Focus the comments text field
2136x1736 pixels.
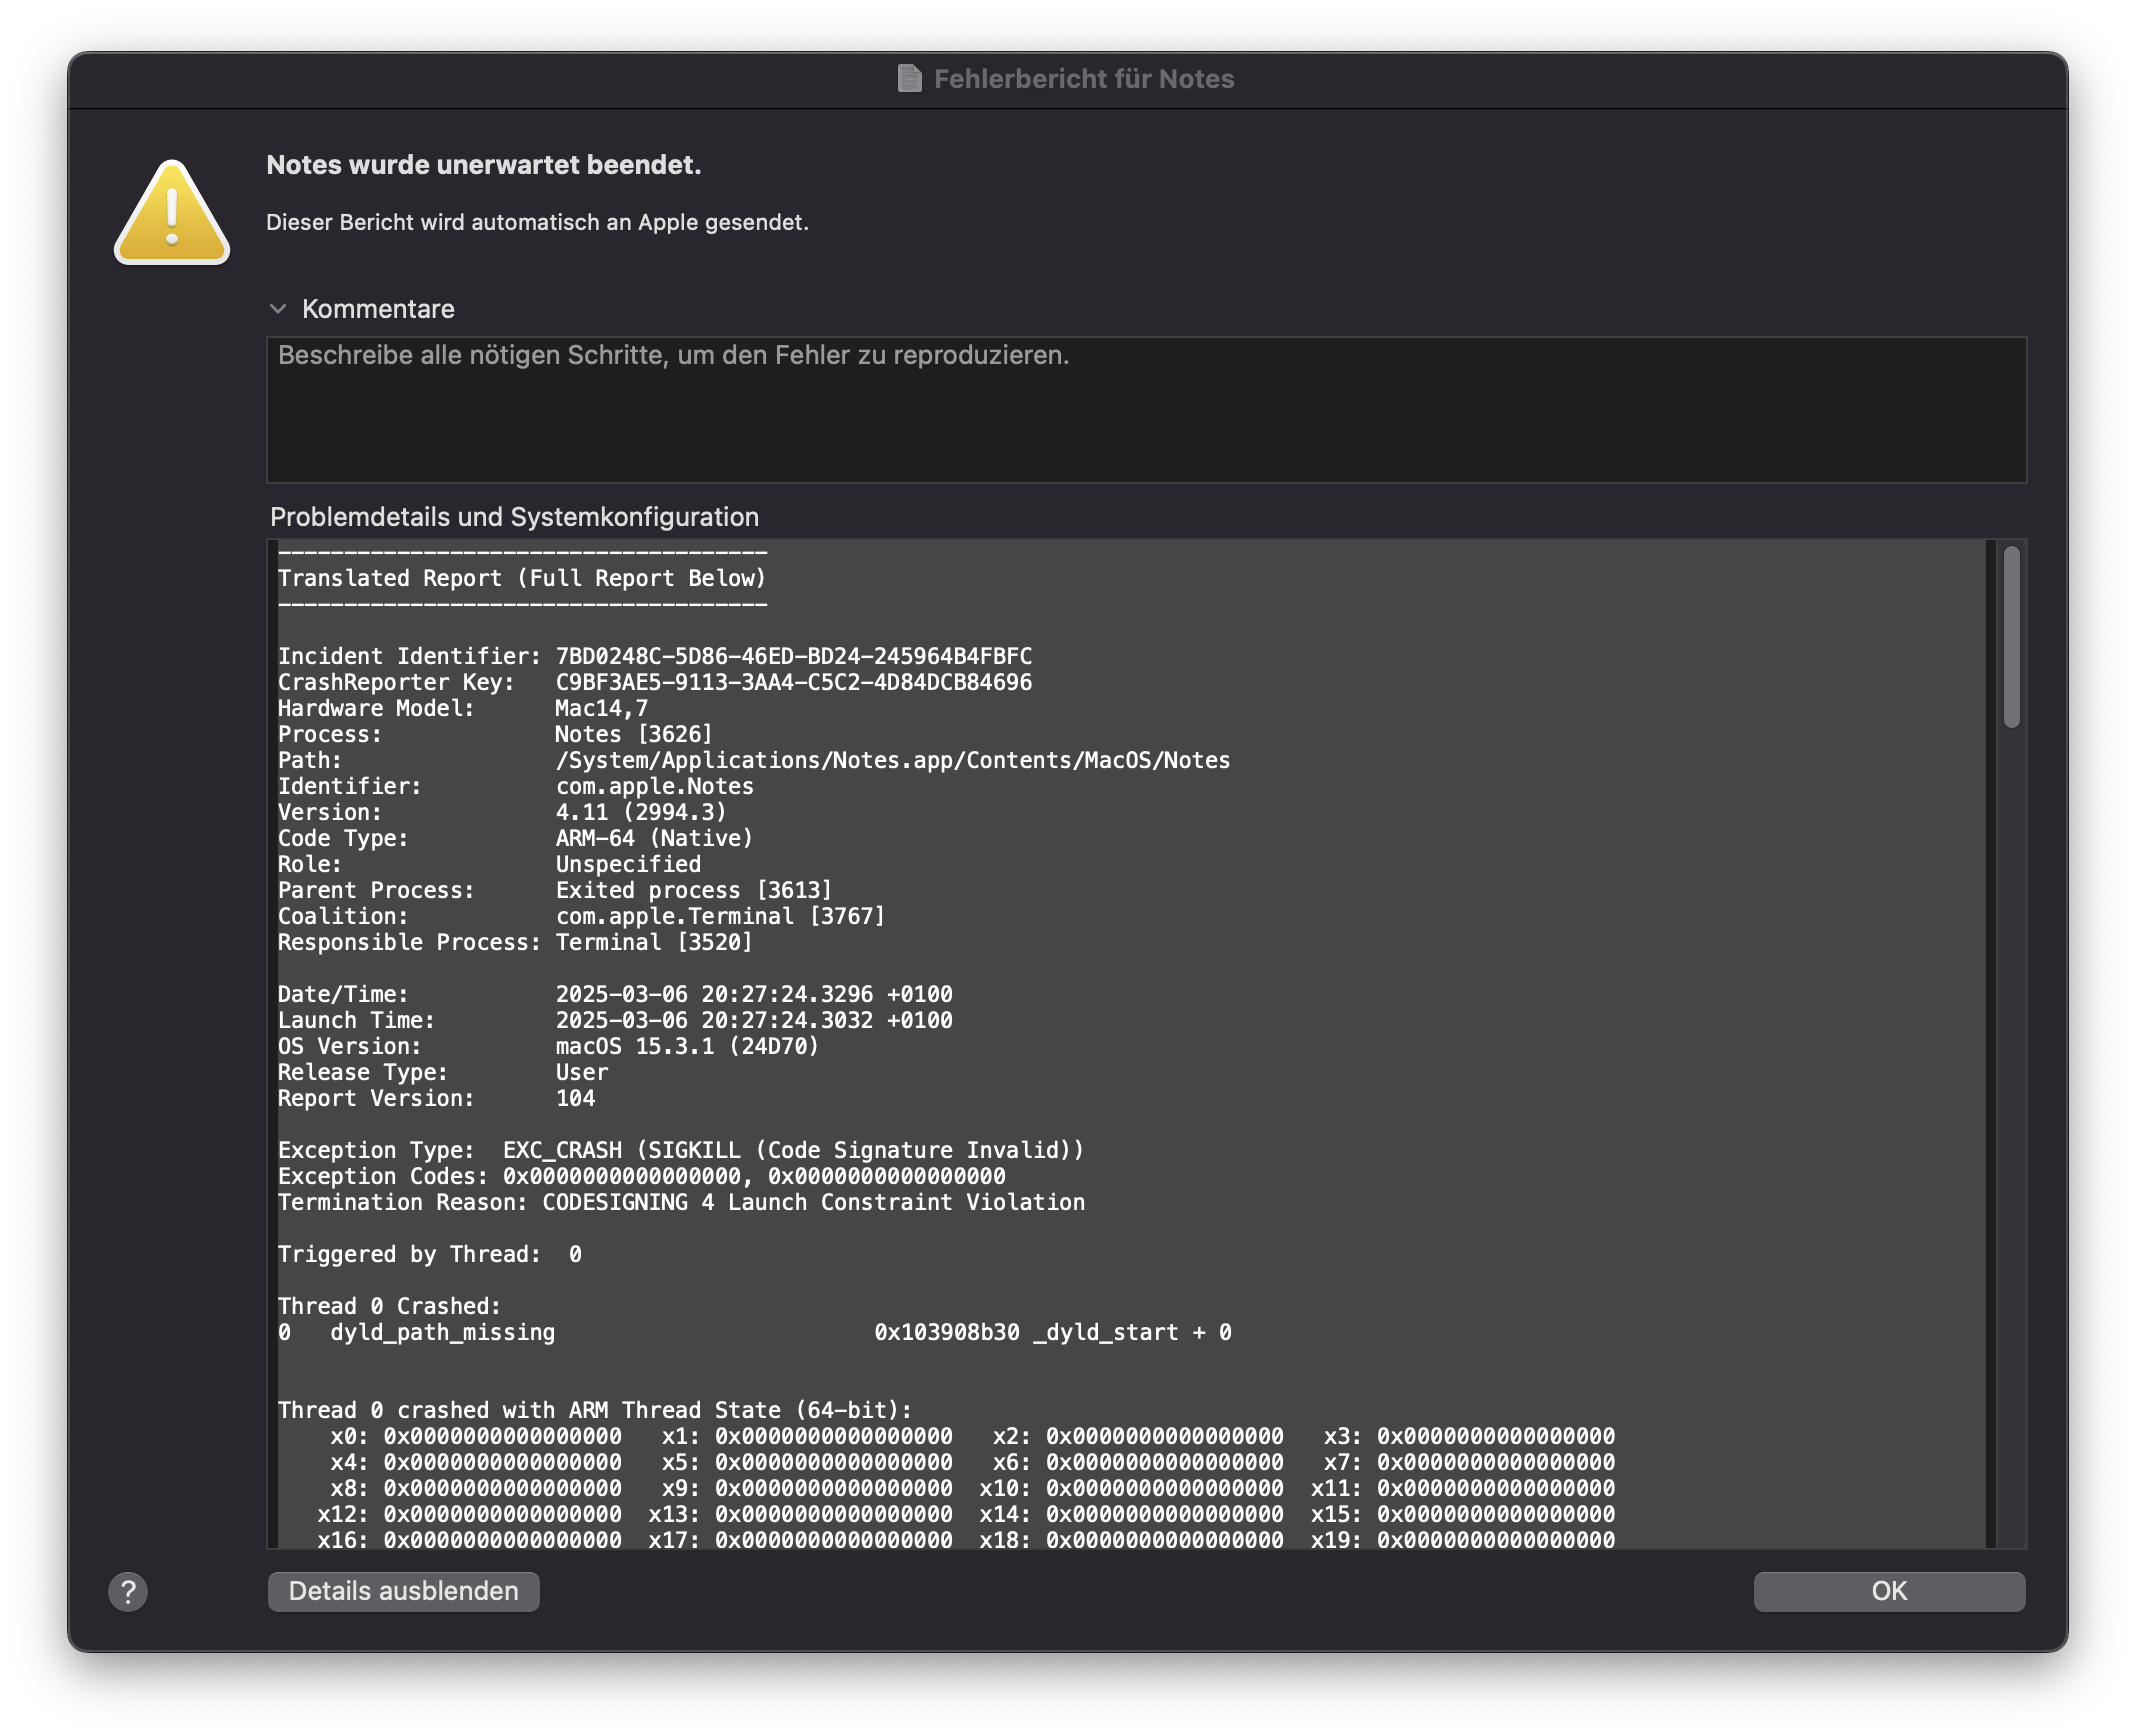[1146, 410]
